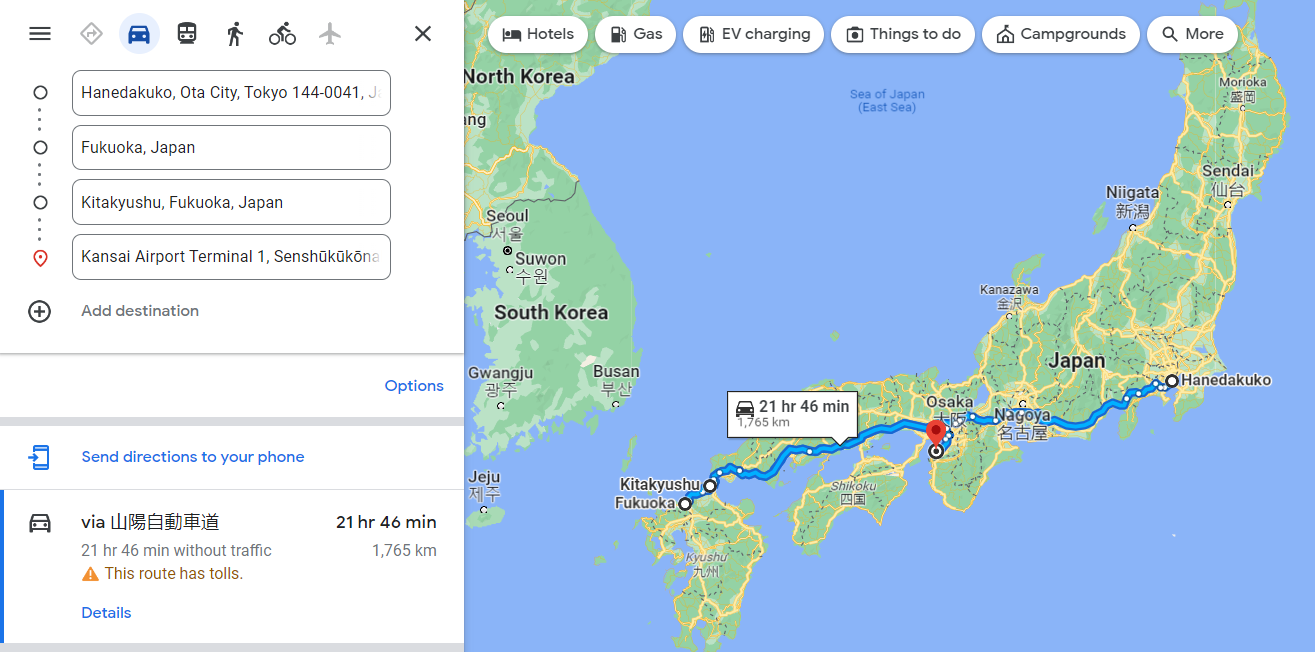The height and width of the screenshot is (652, 1315).
Task: Edit the Kitakyushu destination field
Action: pyautogui.click(x=231, y=202)
